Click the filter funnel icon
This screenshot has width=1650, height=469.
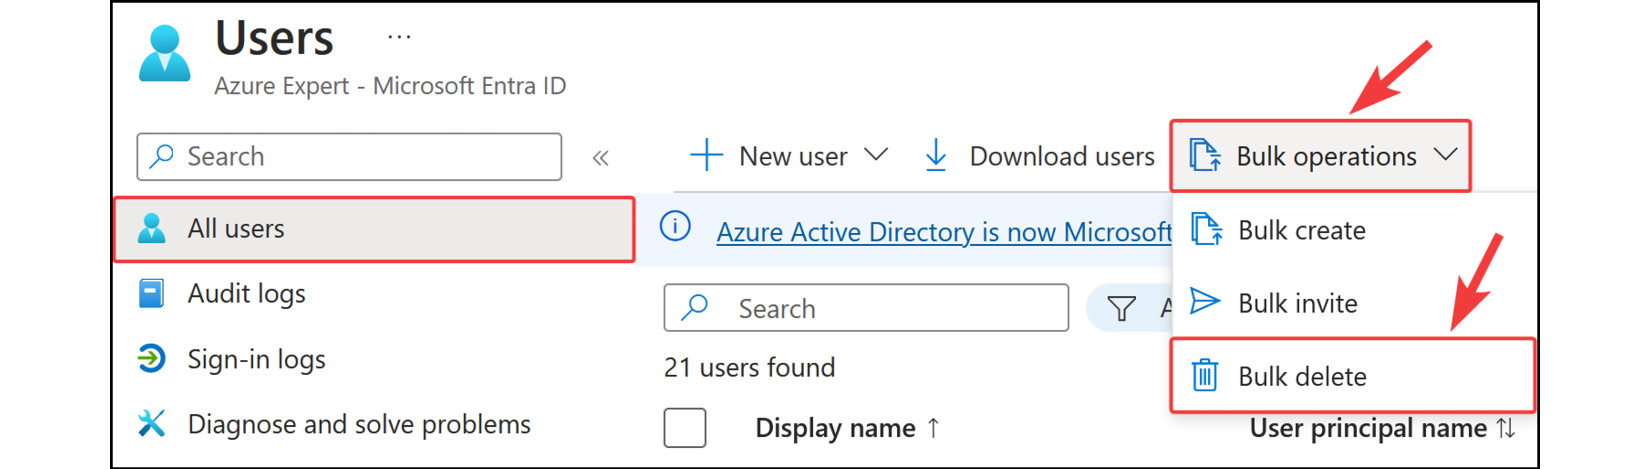(x=1122, y=309)
